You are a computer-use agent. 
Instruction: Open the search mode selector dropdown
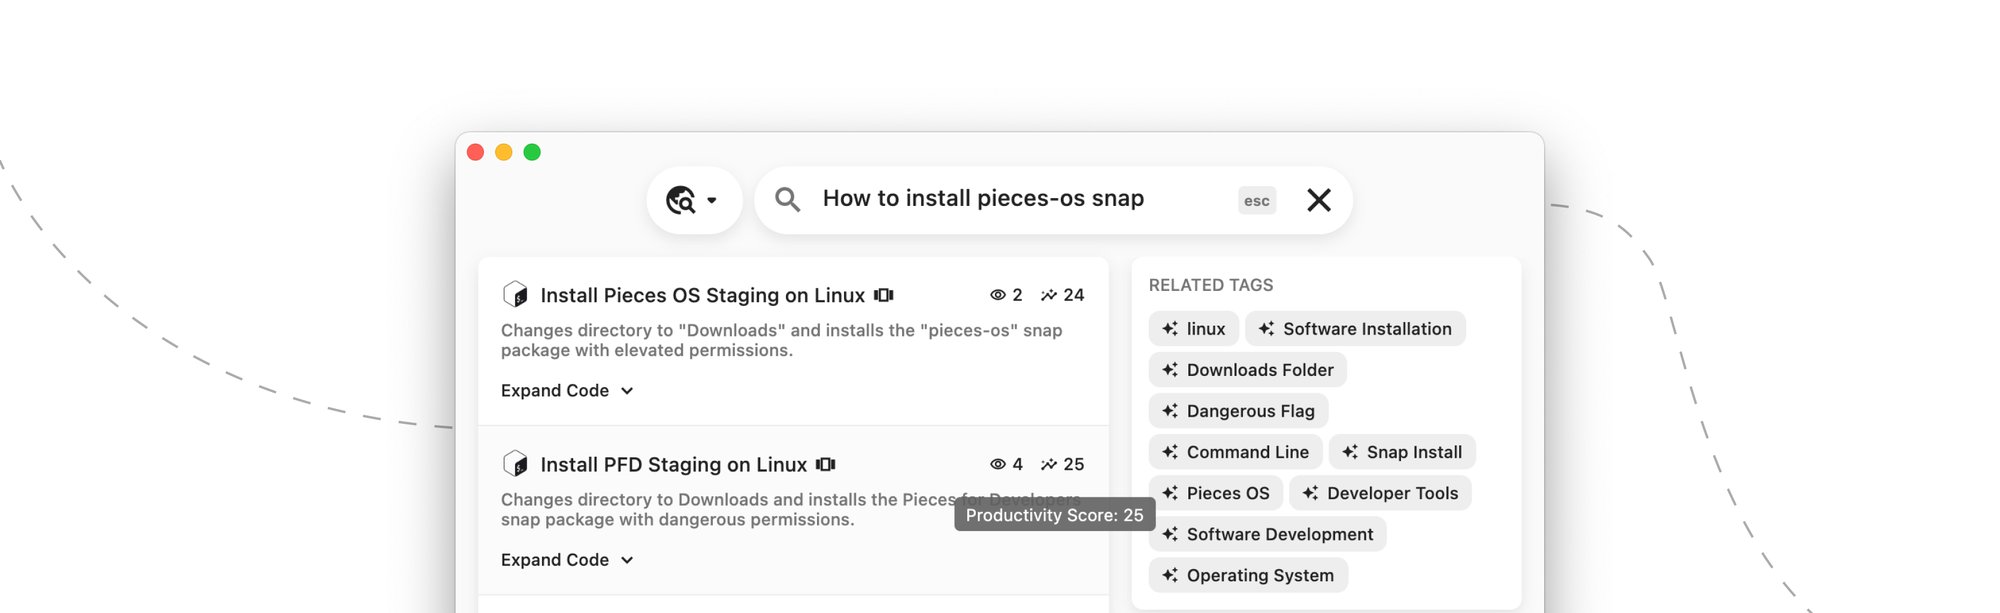click(693, 200)
